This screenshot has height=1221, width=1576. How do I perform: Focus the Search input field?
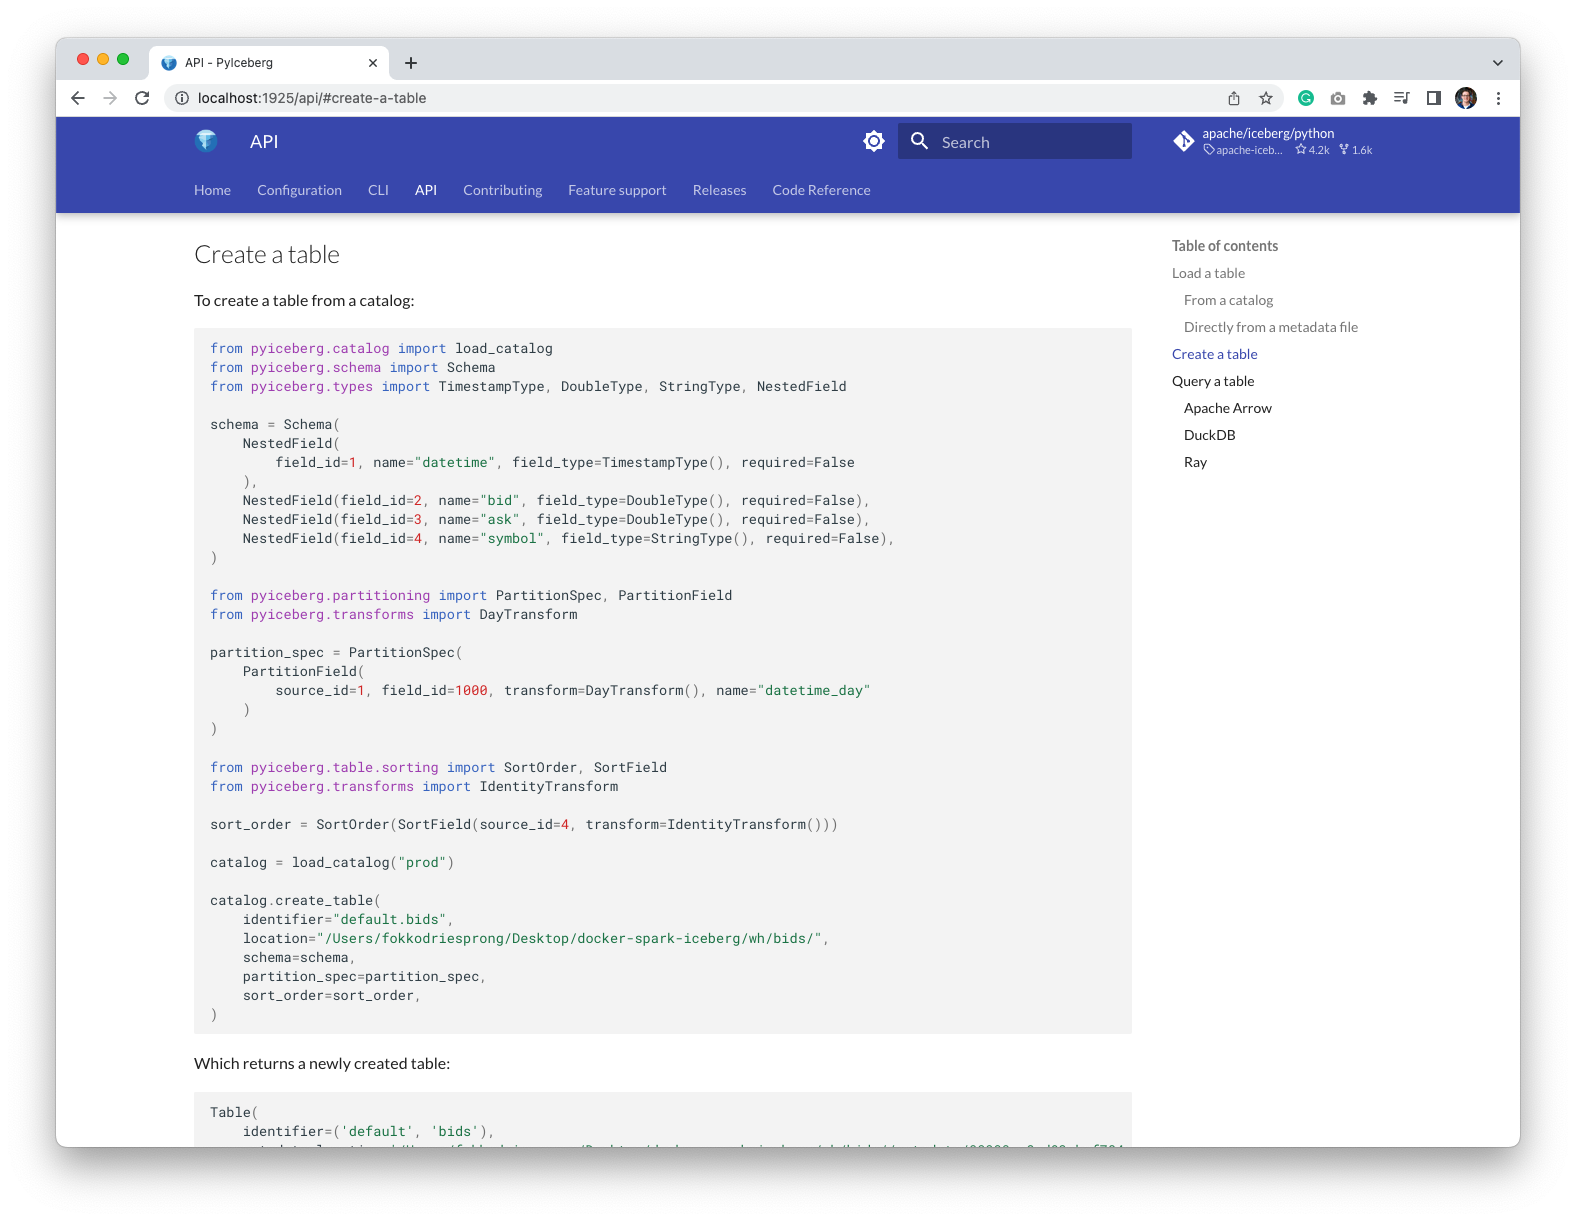coord(1015,141)
